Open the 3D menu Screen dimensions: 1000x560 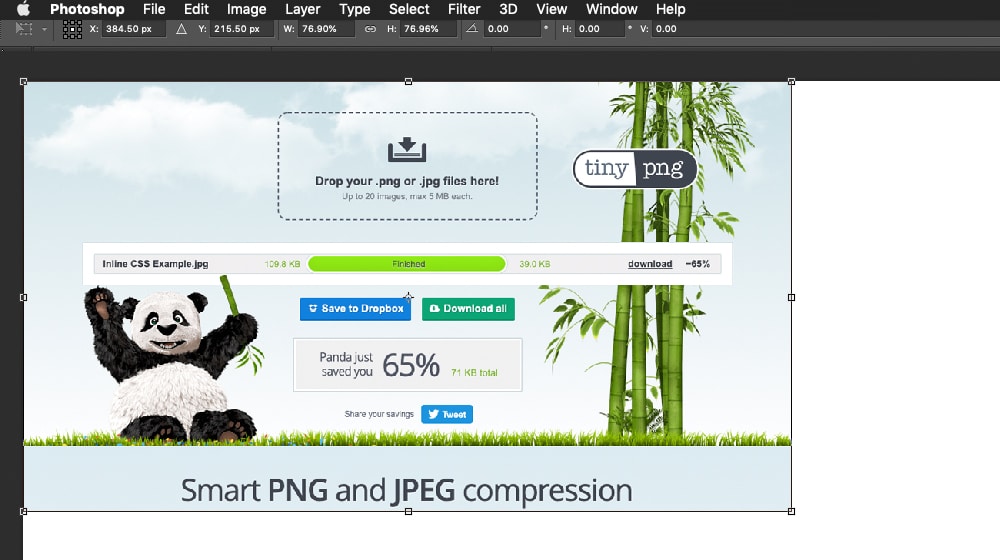pos(508,9)
